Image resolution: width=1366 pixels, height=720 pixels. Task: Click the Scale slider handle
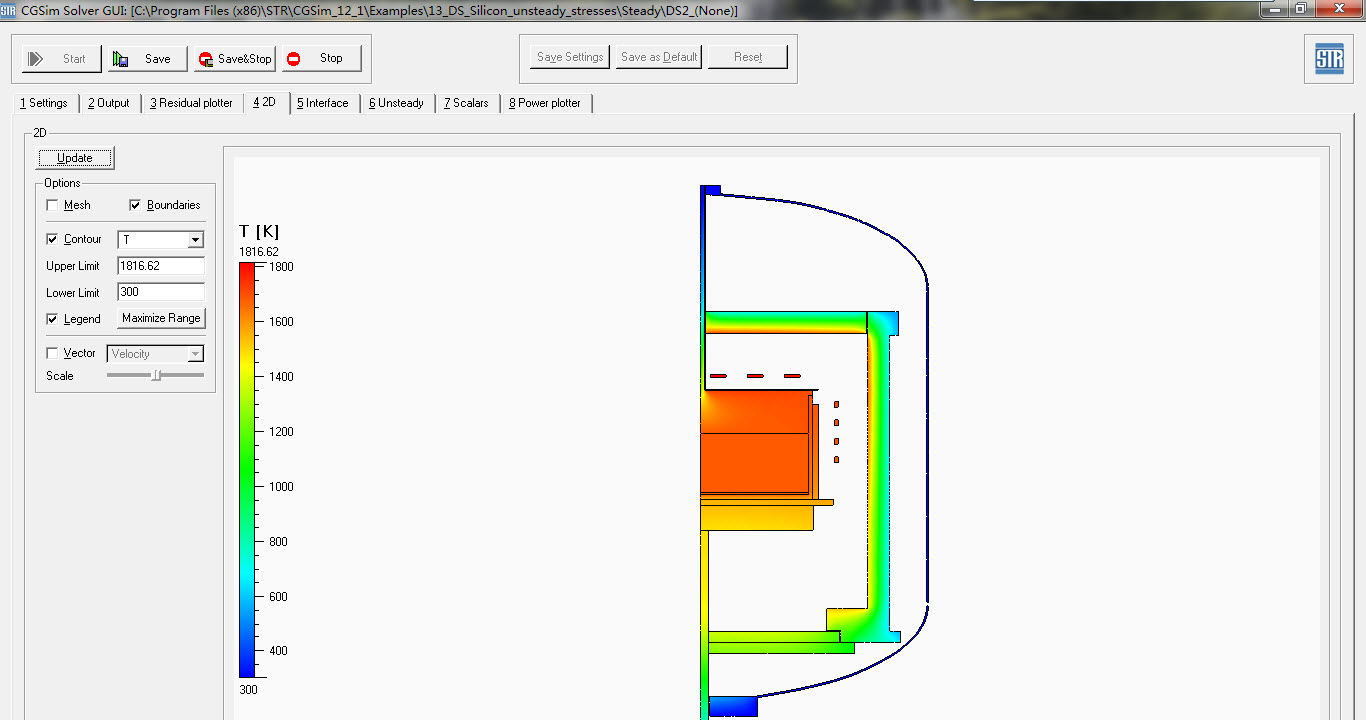(156, 375)
